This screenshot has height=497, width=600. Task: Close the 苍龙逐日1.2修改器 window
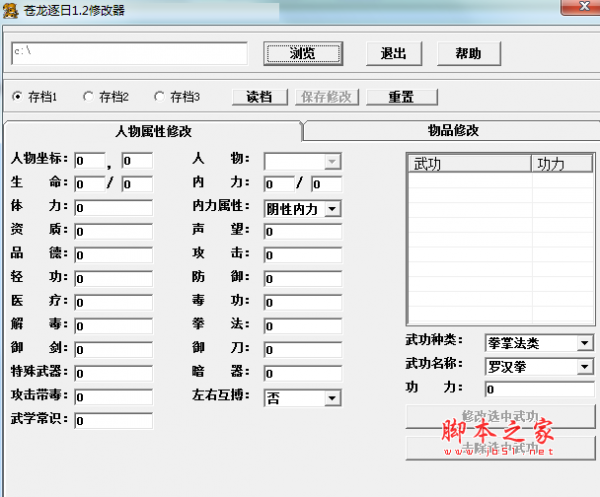[x=582, y=7]
